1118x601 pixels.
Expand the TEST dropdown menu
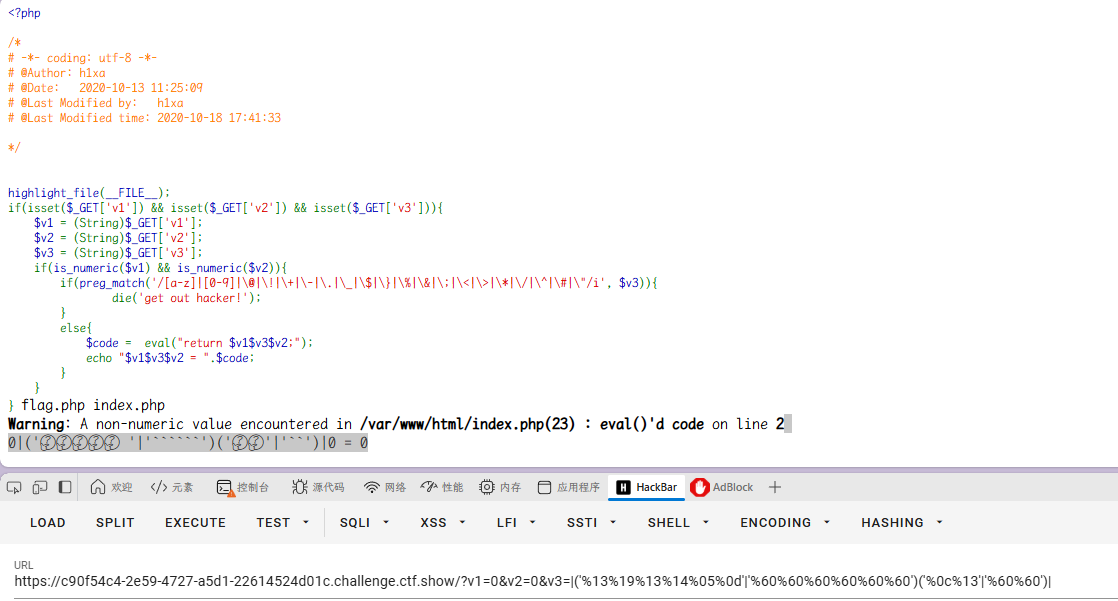pyautogui.click(x=283, y=523)
